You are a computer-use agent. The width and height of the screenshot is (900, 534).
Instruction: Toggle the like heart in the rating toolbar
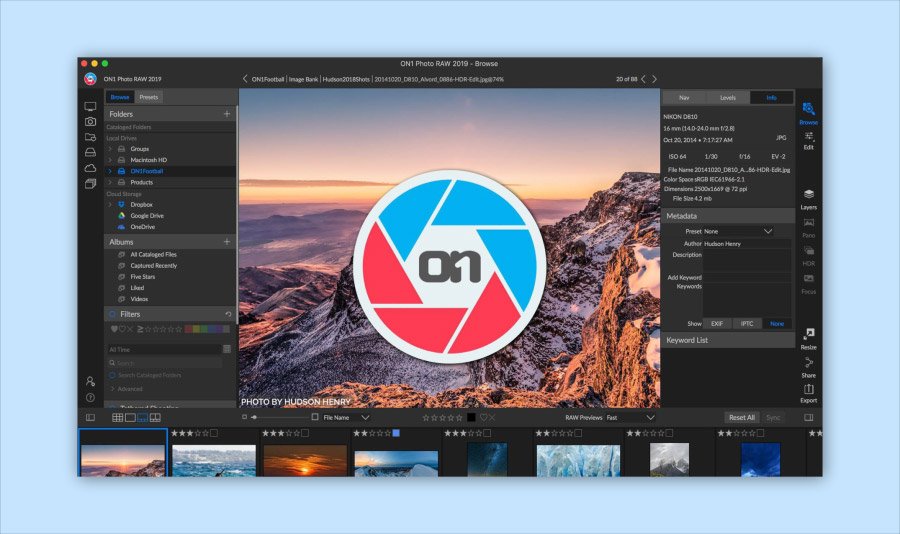pyautogui.click(x=483, y=417)
